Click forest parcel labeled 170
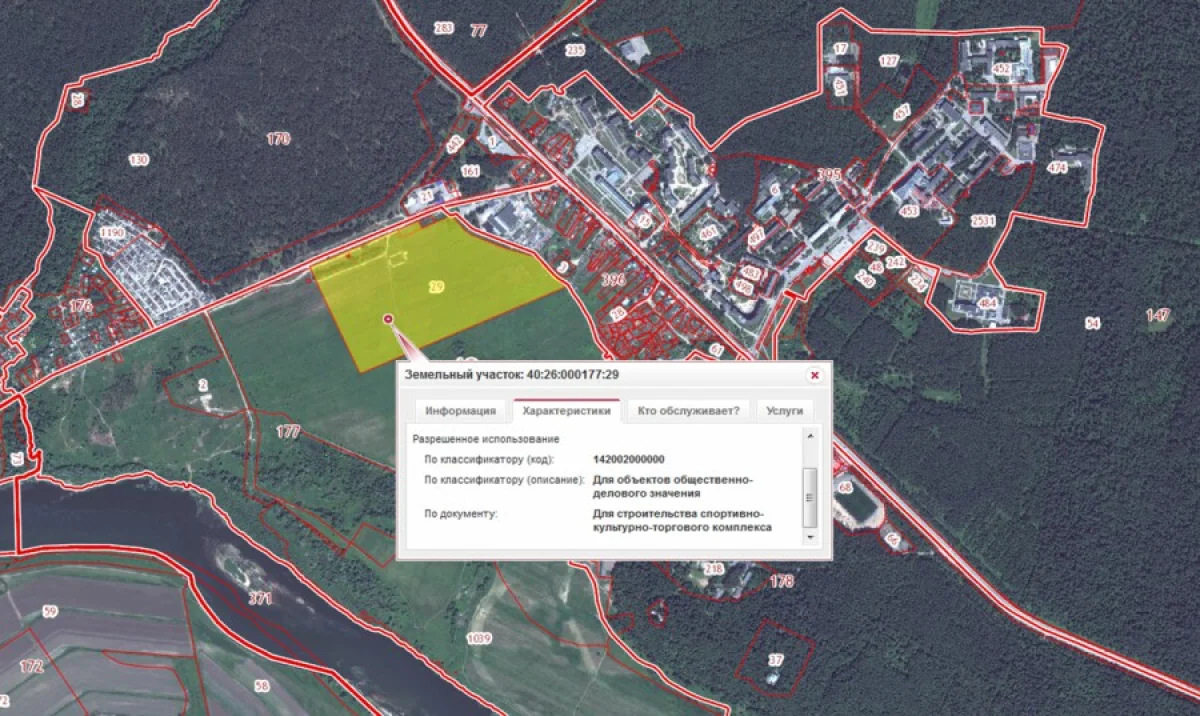 [x=278, y=139]
